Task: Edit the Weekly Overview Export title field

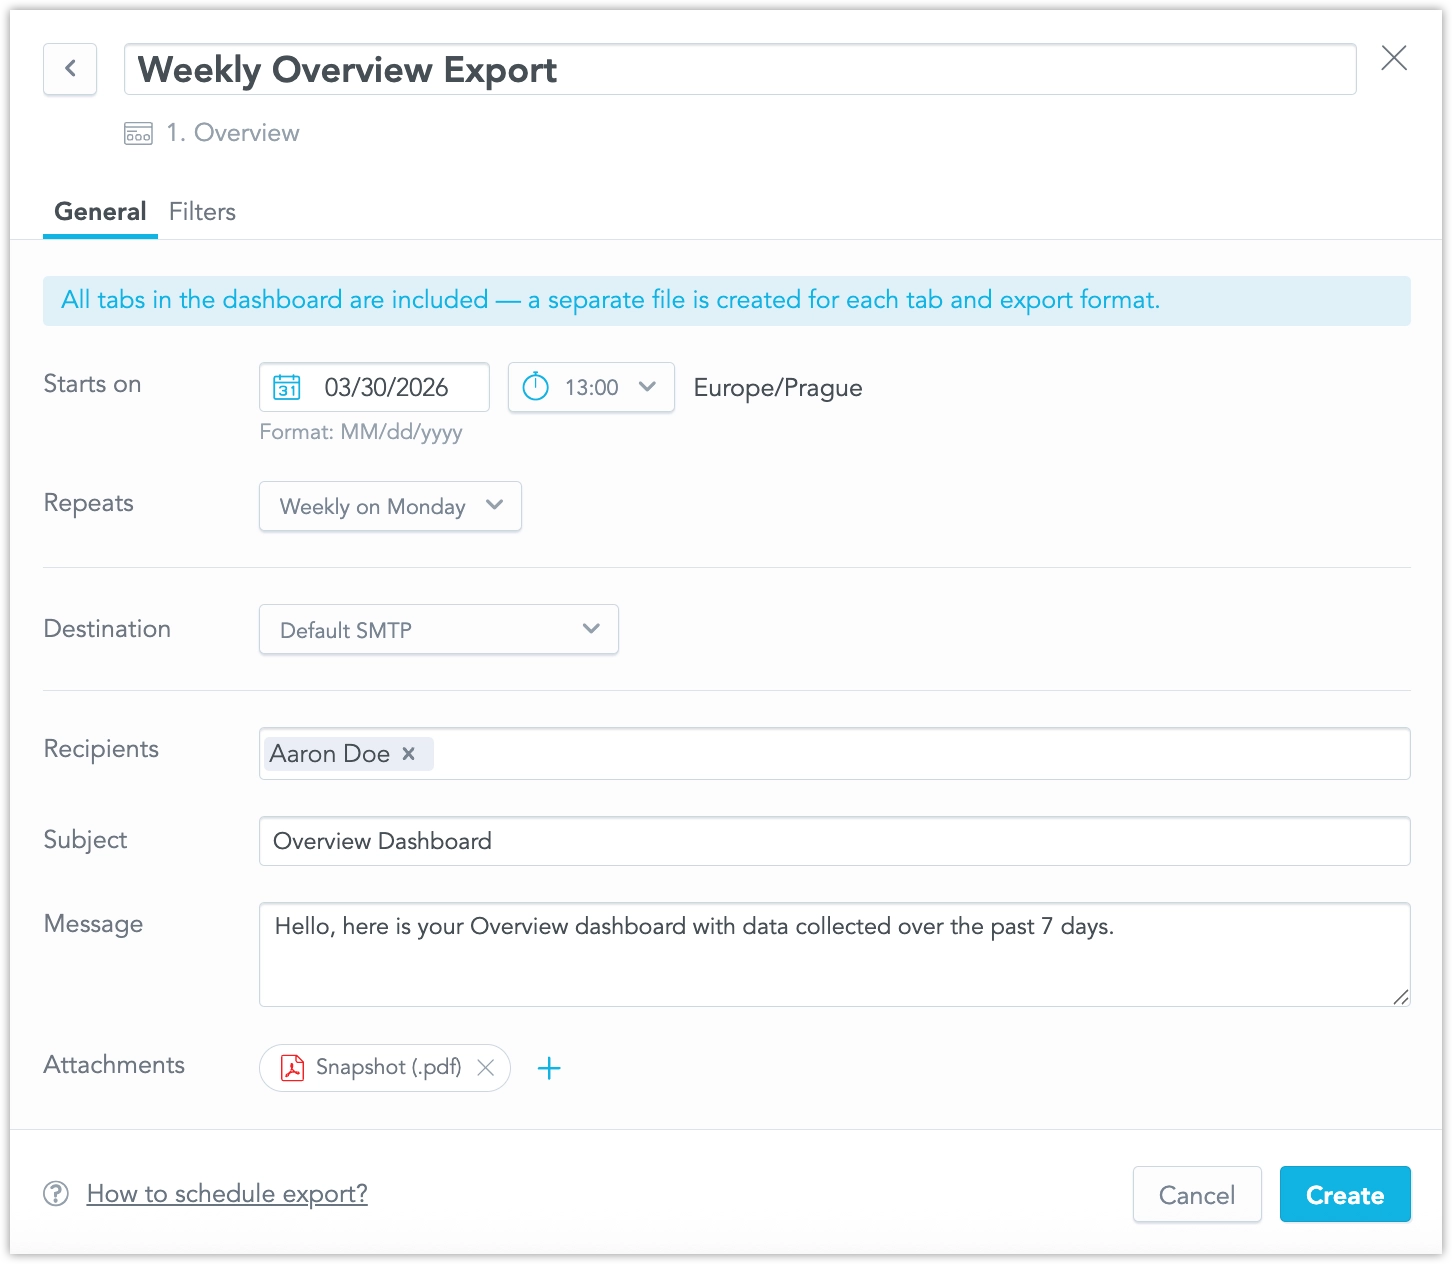Action: [x=740, y=69]
